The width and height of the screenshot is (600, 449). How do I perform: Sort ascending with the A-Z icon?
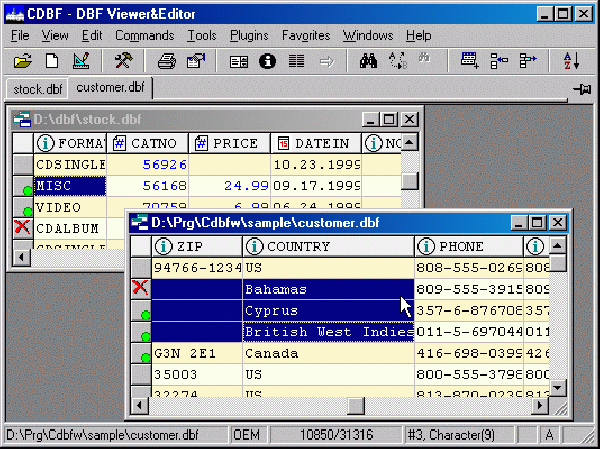[x=572, y=61]
